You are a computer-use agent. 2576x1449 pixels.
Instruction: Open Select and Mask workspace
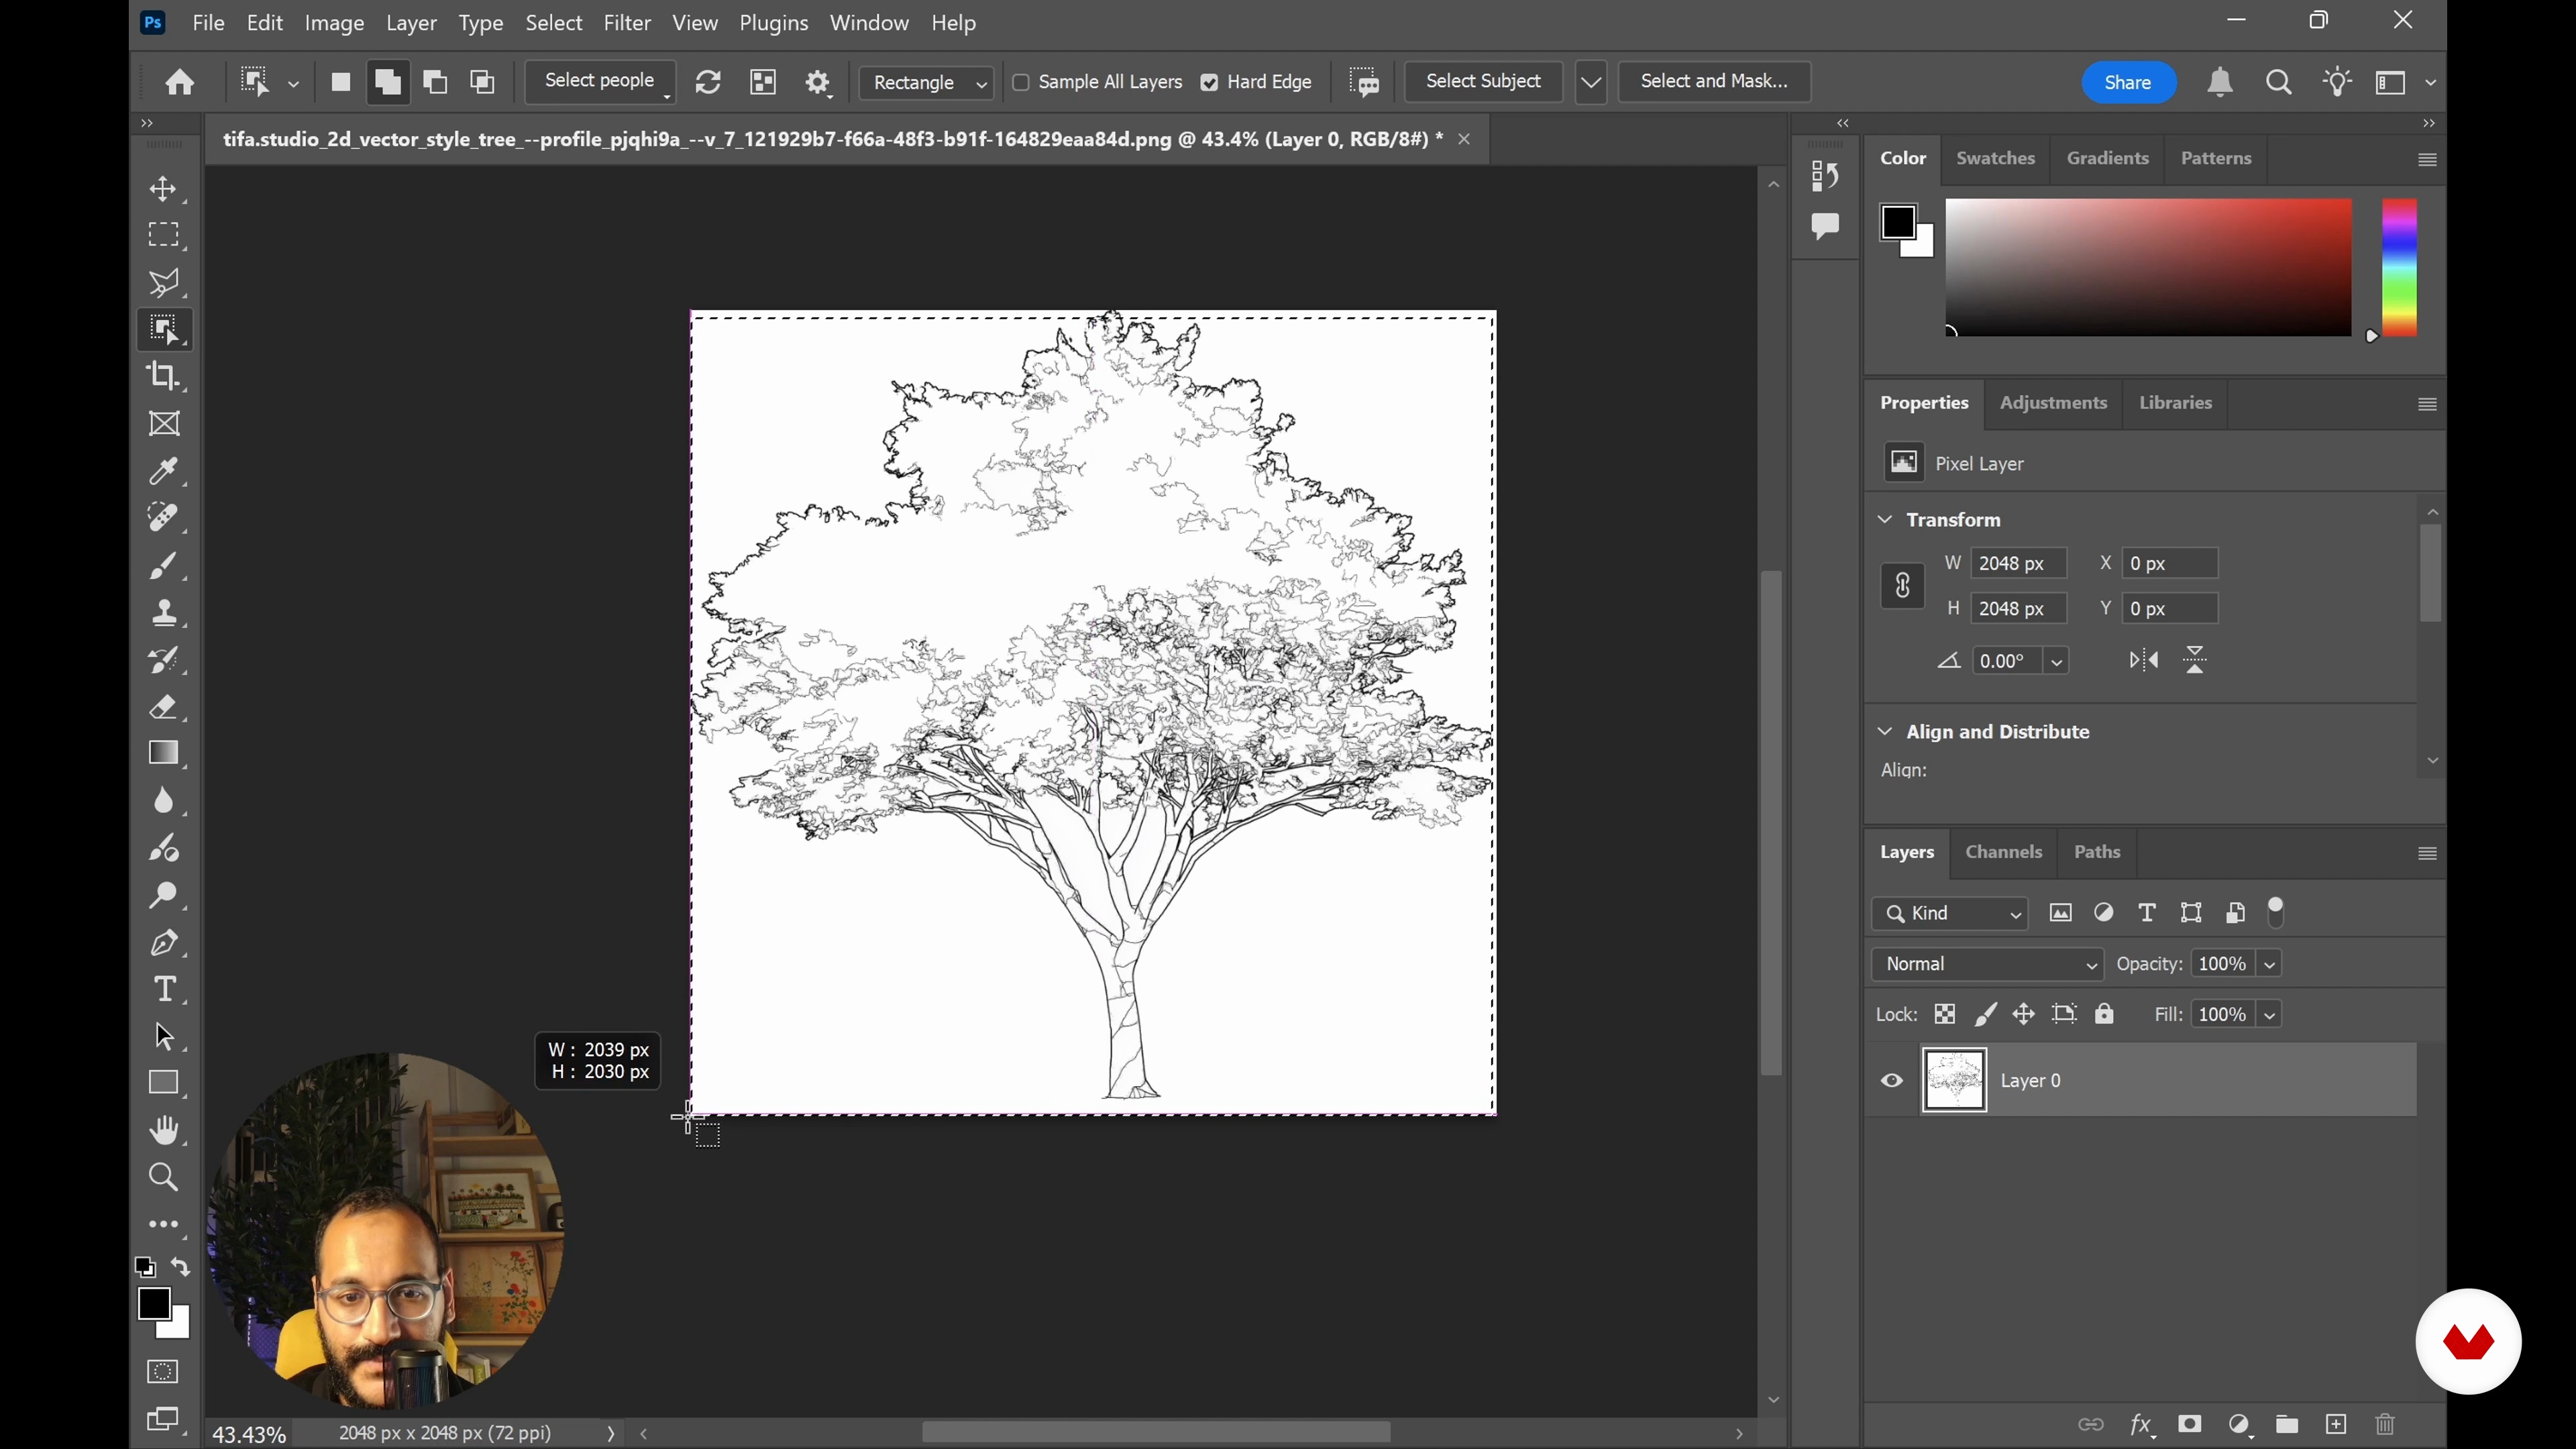coord(1714,81)
